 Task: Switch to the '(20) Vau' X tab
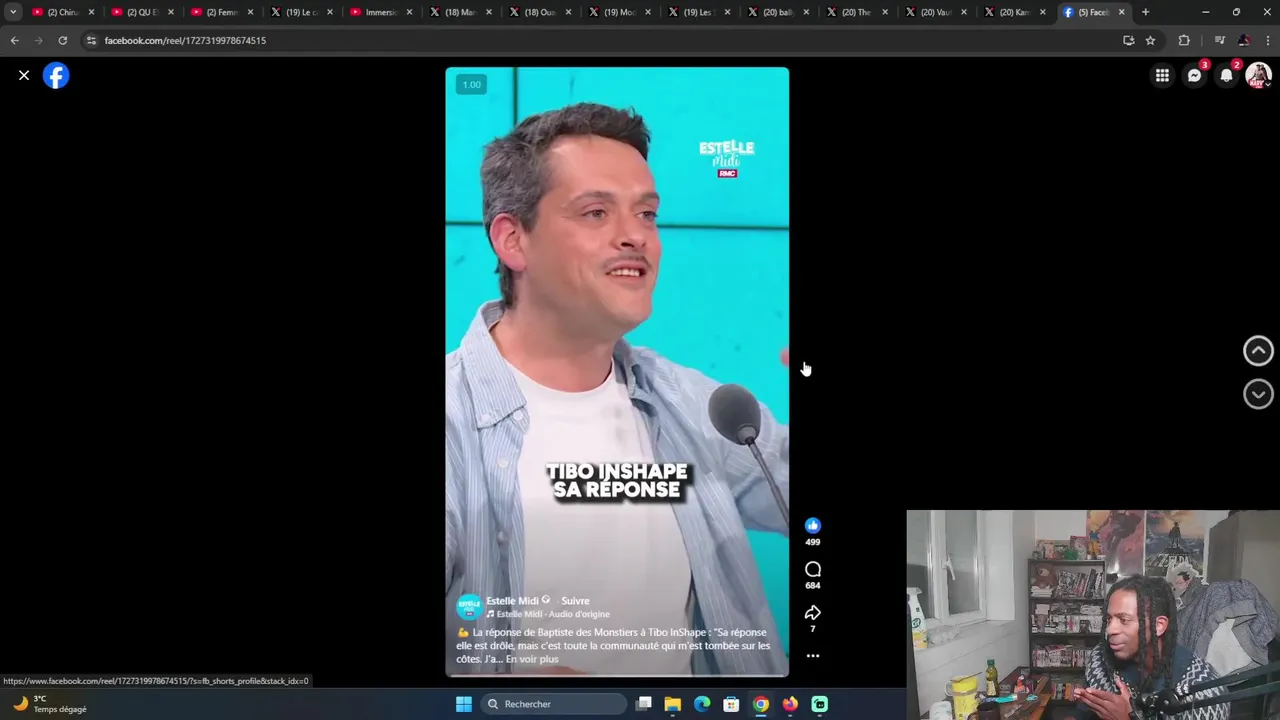[935, 12]
